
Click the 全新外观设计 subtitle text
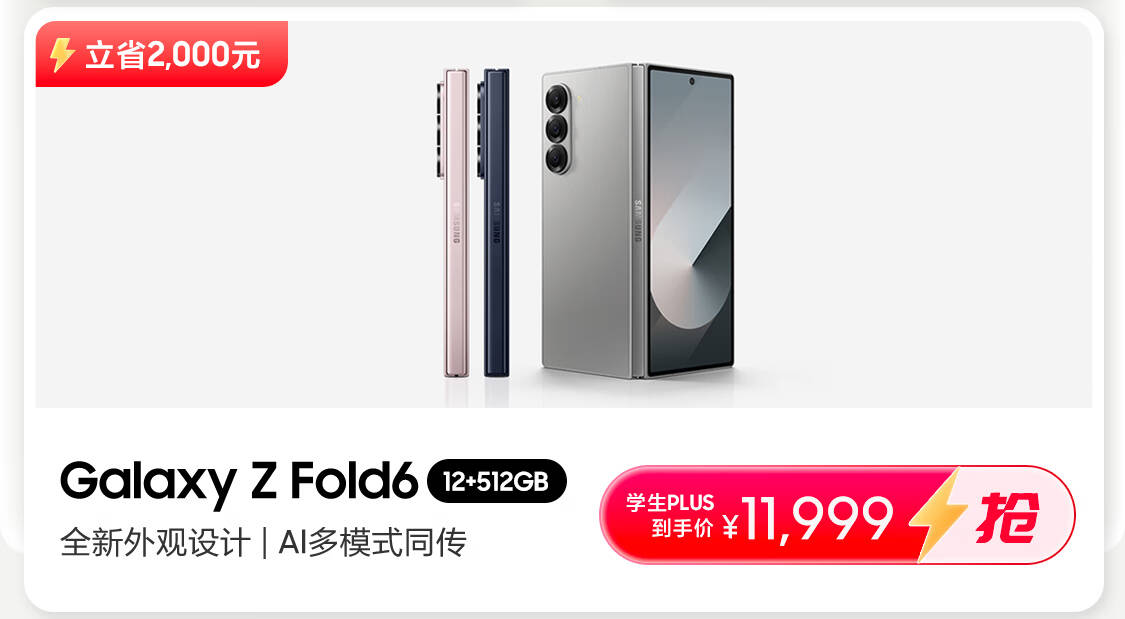point(156,543)
